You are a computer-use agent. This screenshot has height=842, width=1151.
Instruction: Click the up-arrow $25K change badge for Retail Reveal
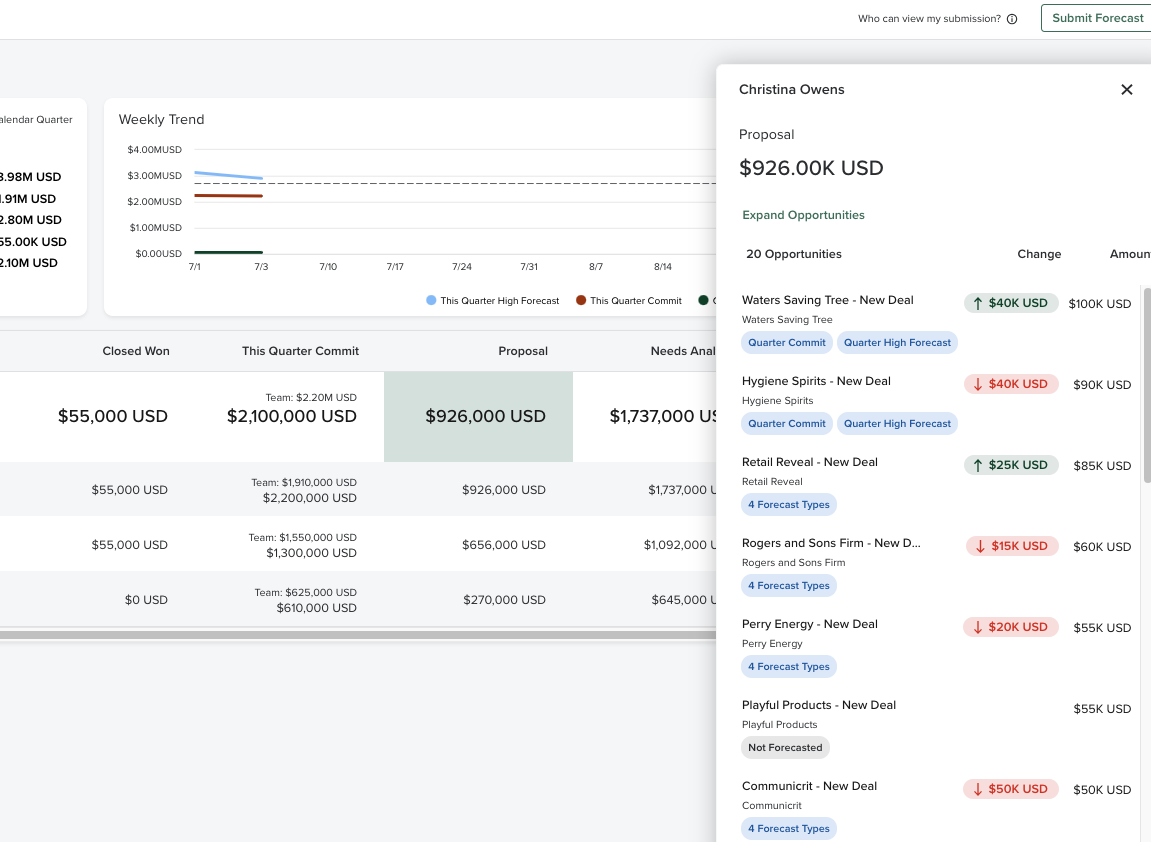(x=1010, y=465)
